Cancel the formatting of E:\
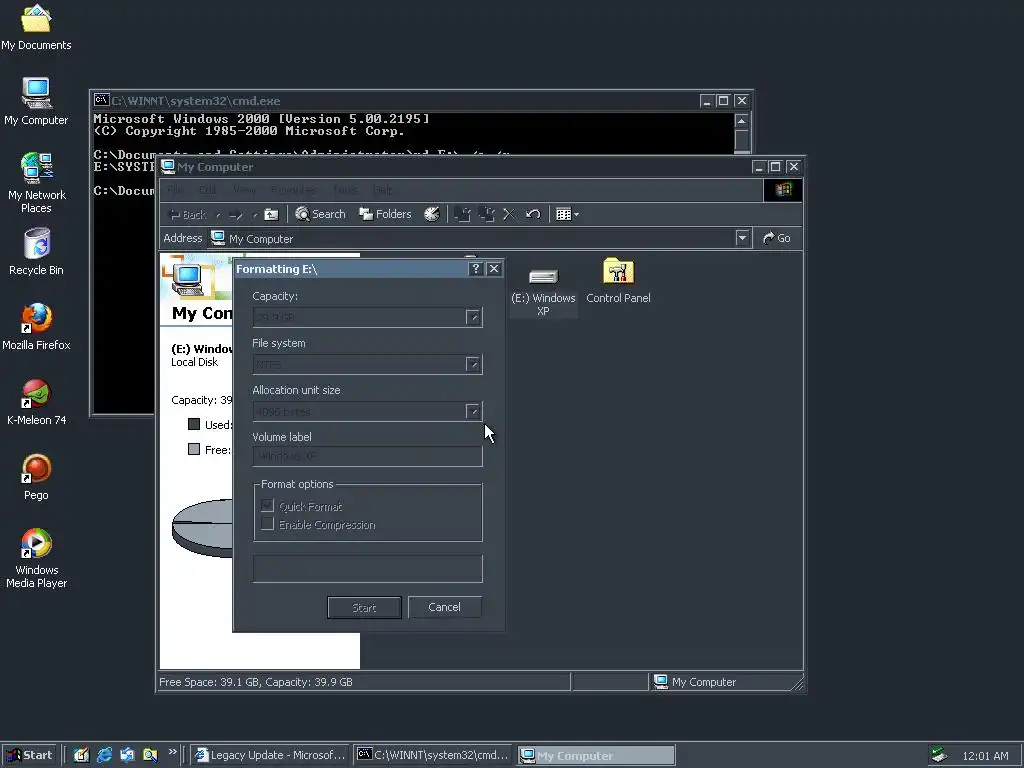This screenshot has width=1024, height=768. [445, 607]
